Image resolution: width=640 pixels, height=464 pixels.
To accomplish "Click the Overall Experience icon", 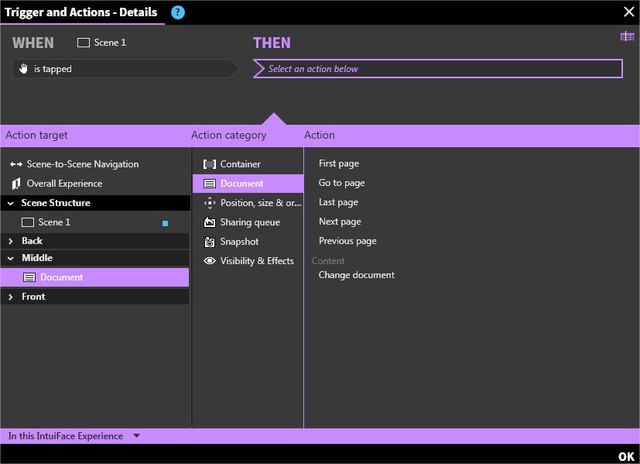I will pos(15,184).
